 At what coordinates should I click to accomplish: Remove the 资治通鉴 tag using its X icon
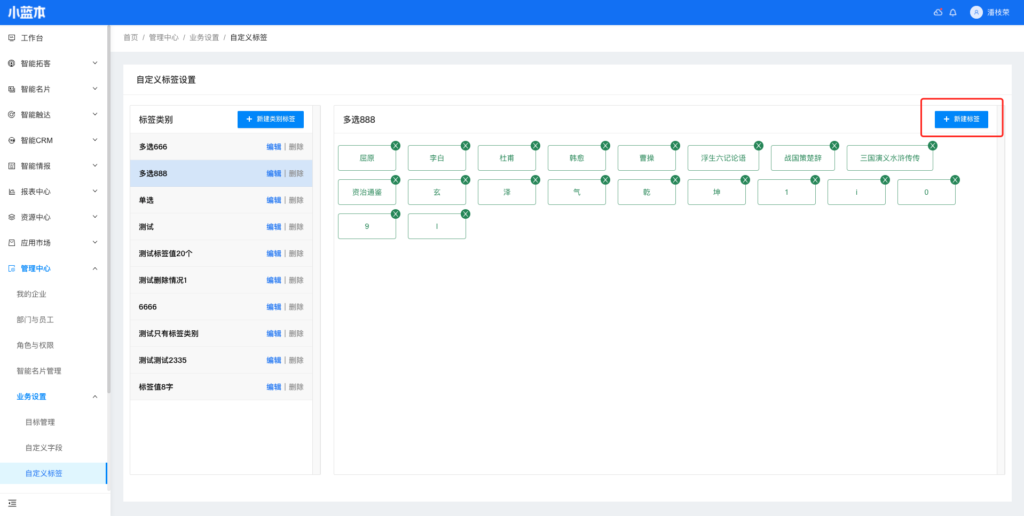395,180
